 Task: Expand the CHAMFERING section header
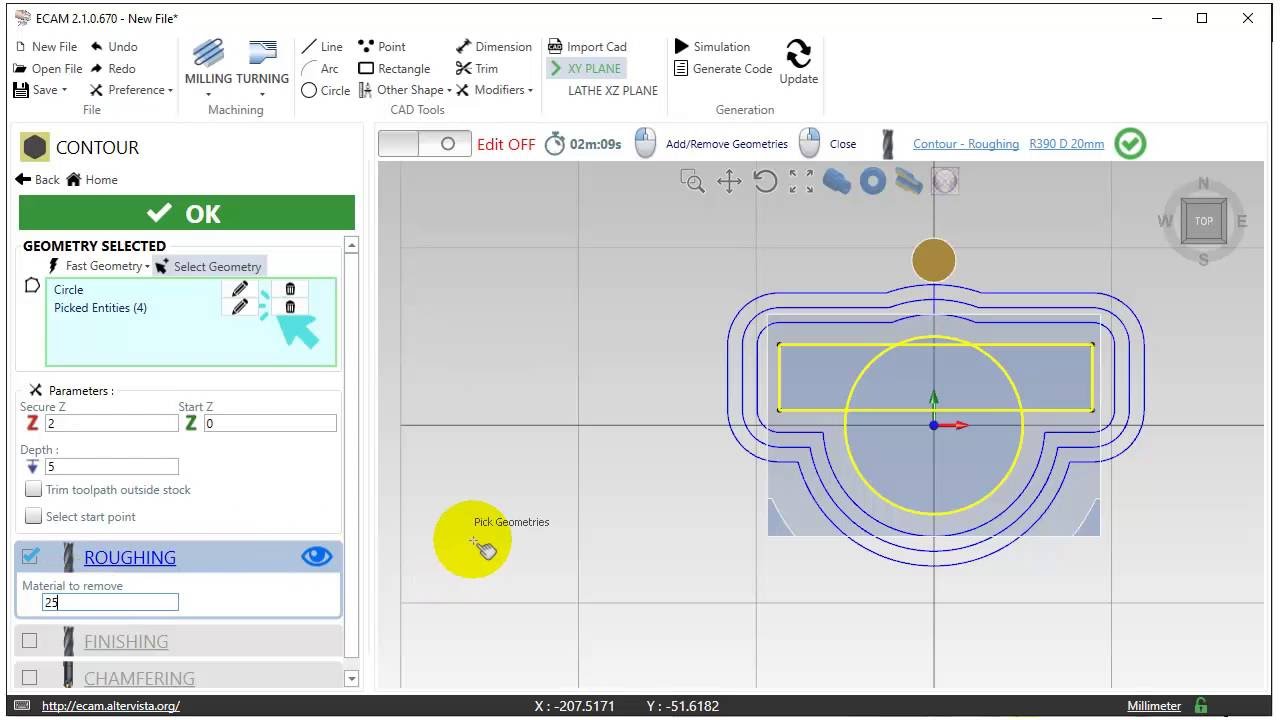(139, 678)
